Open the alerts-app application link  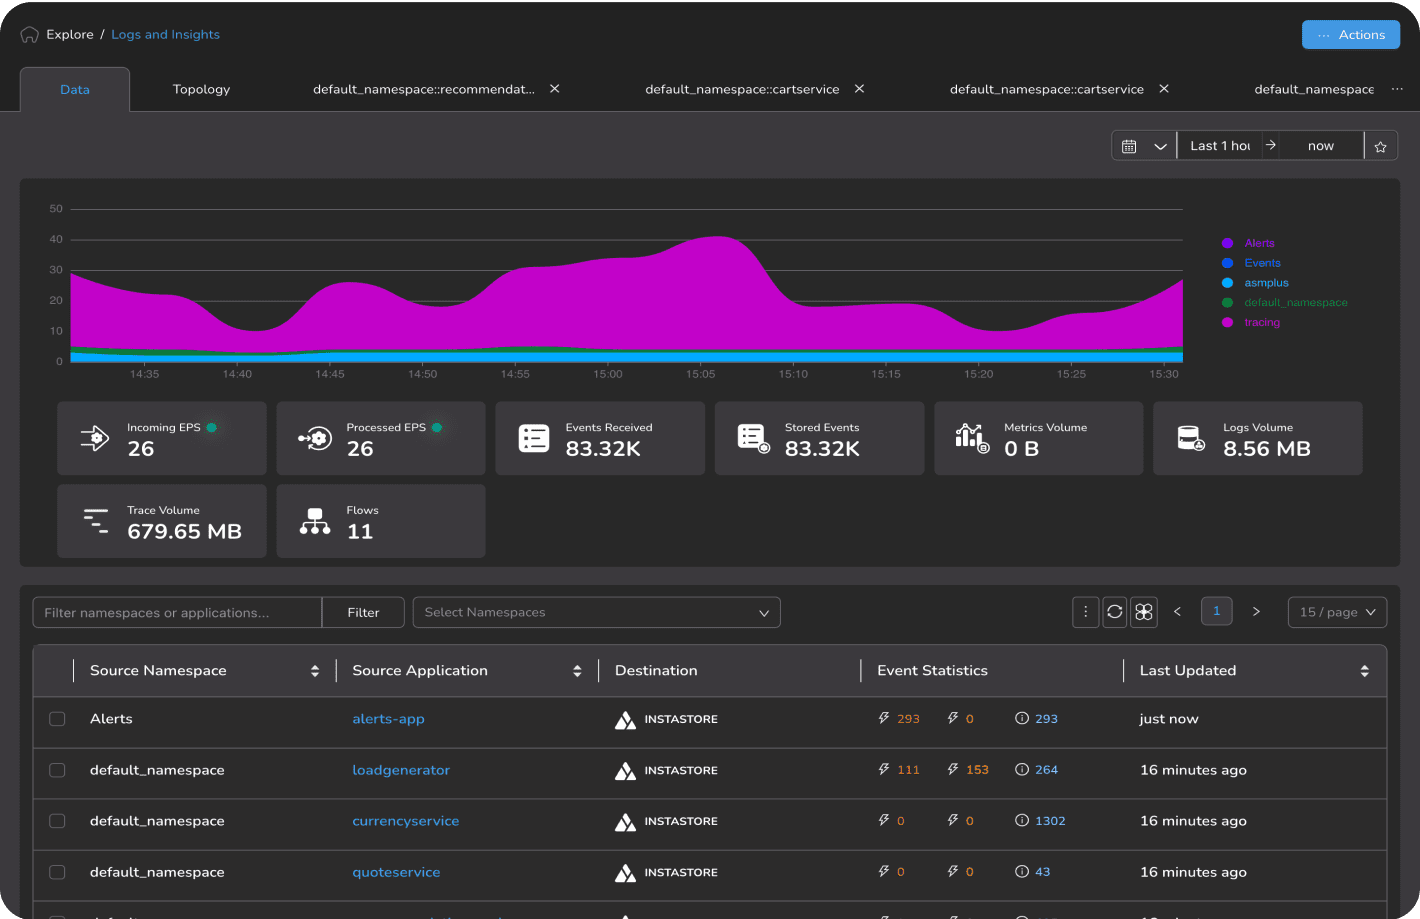pos(388,719)
